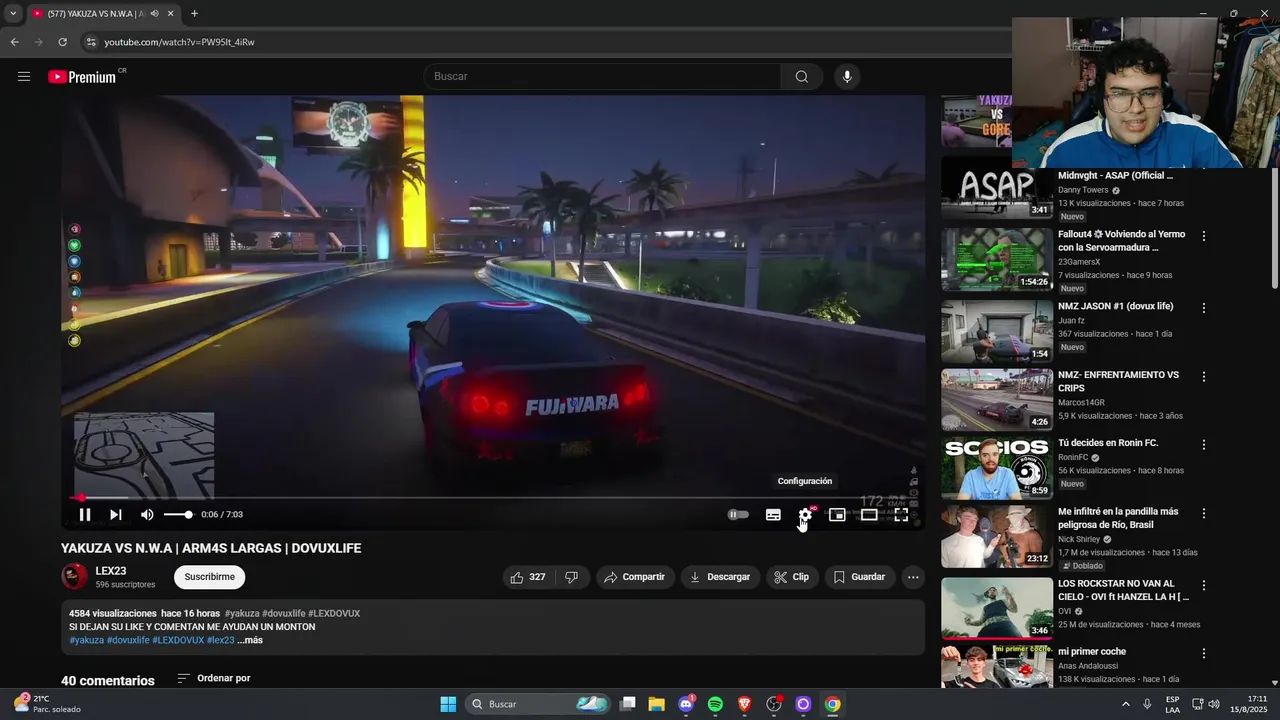Open options for Fallout4 video

[x=1204, y=237]
